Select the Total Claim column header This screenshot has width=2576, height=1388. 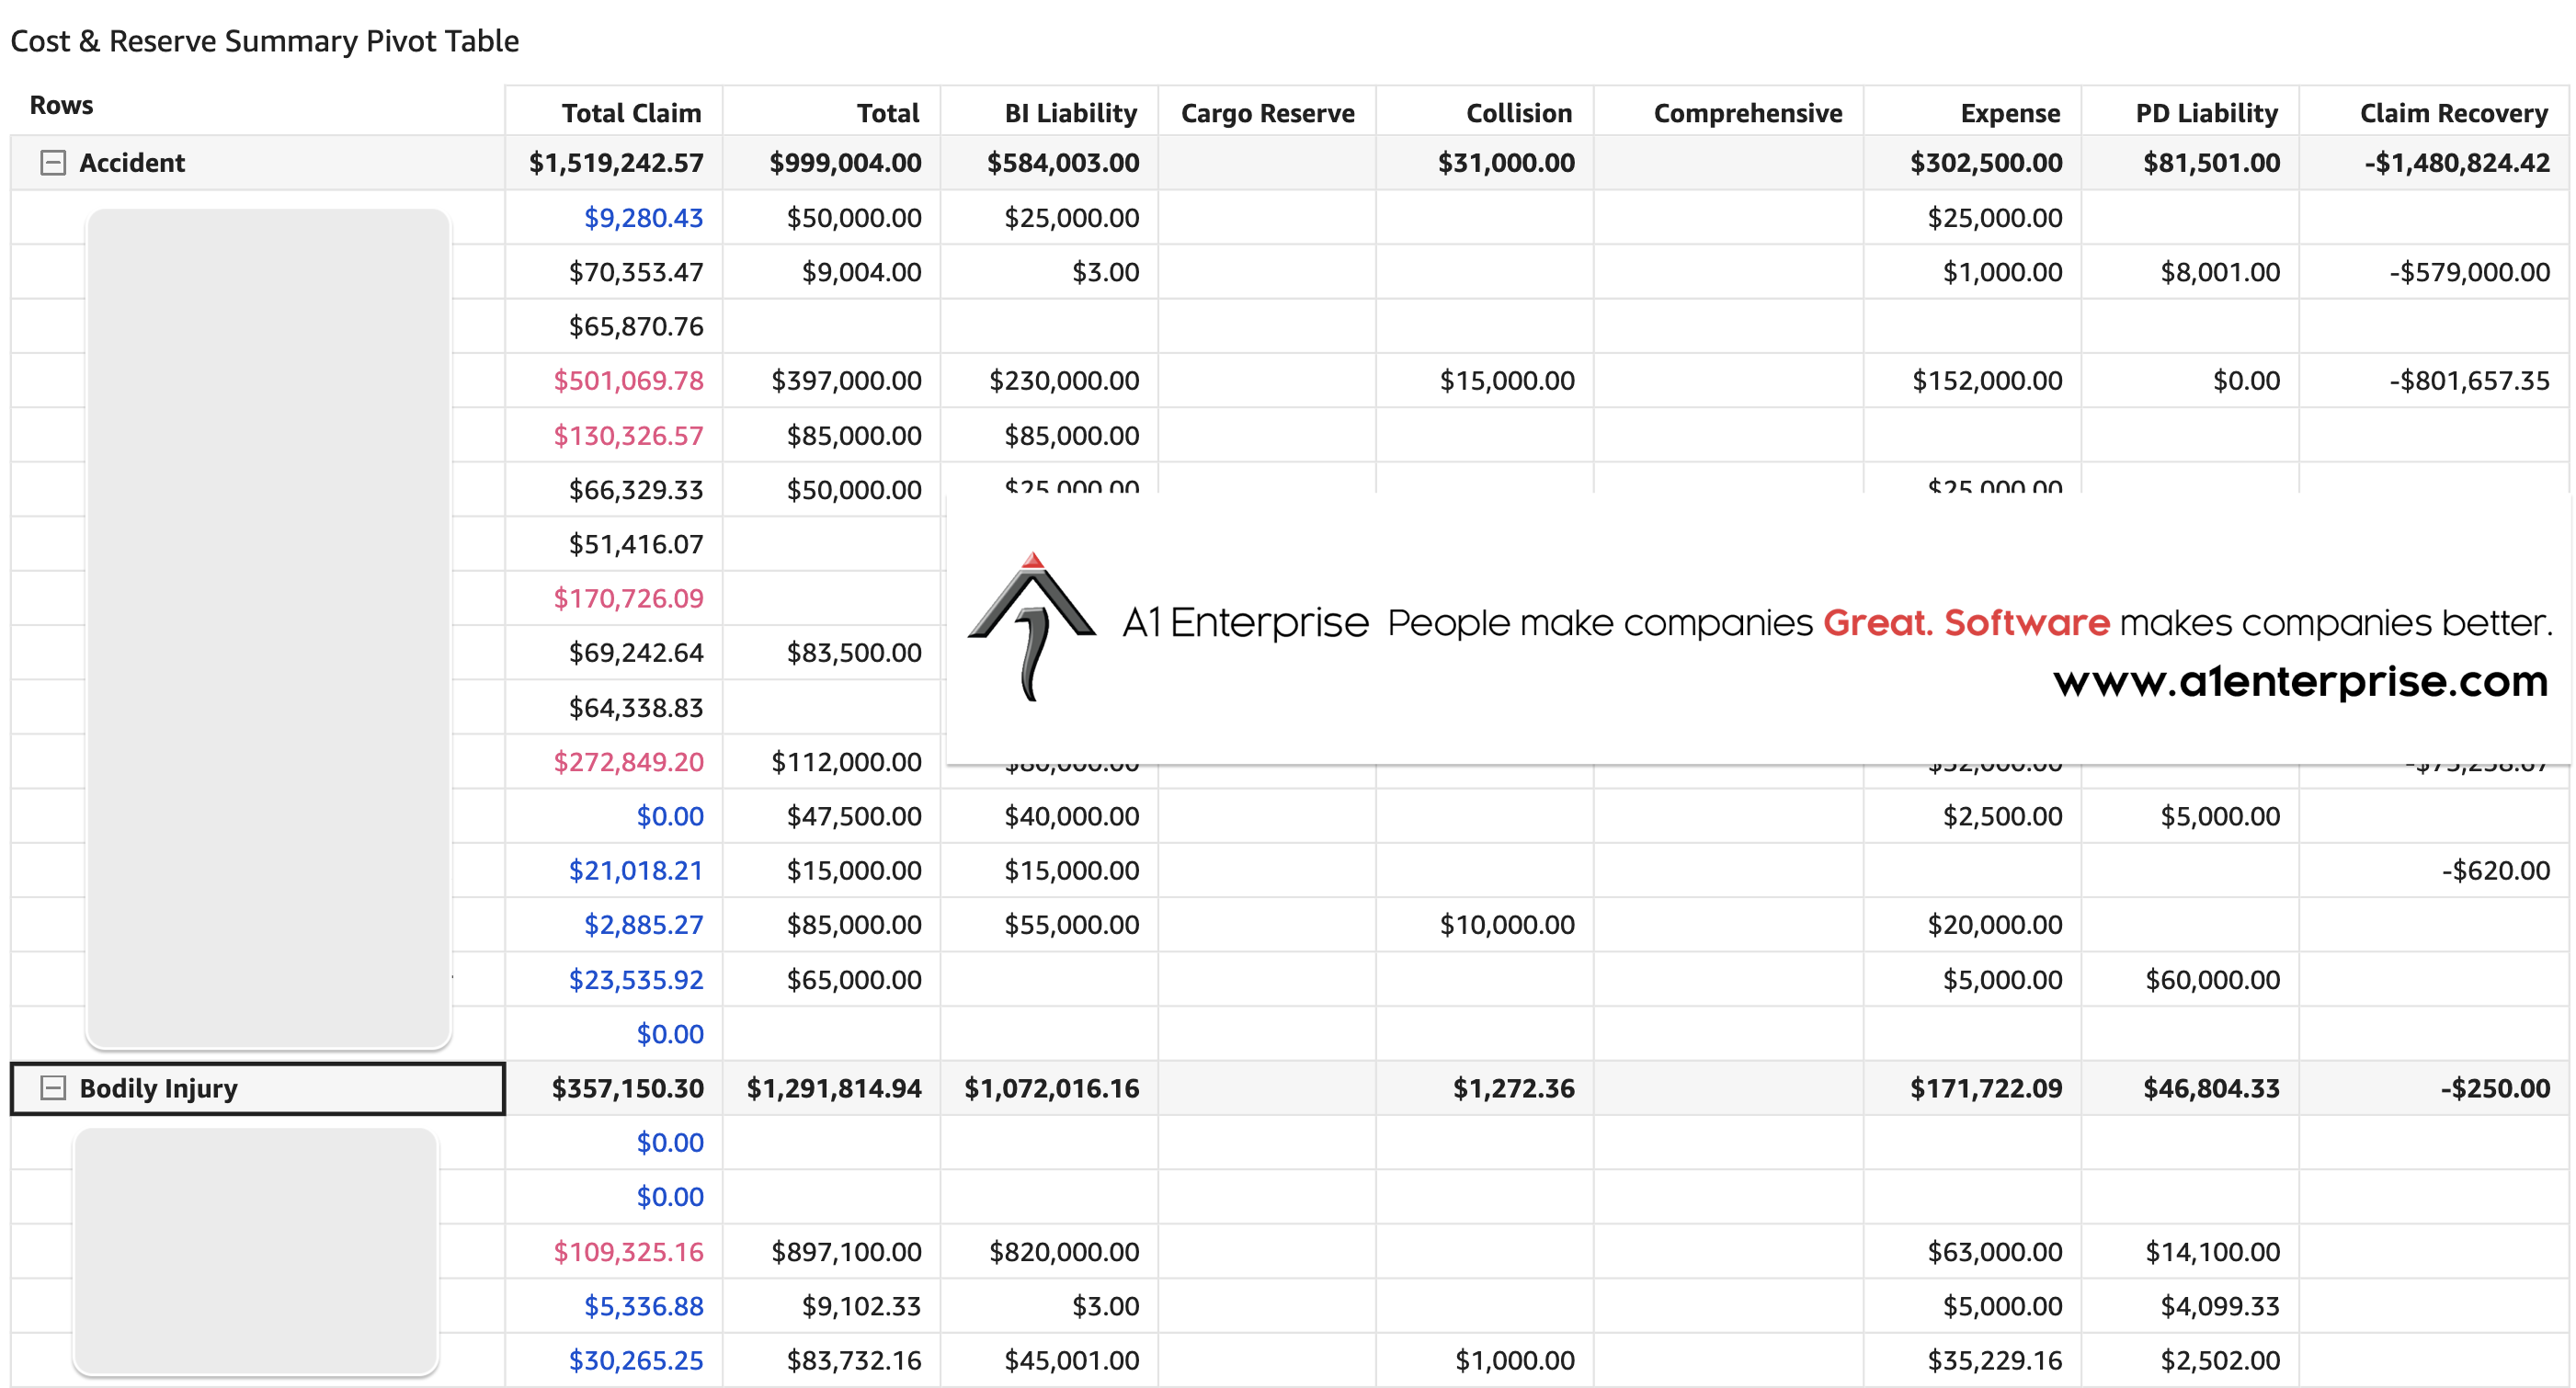[632, 112]
